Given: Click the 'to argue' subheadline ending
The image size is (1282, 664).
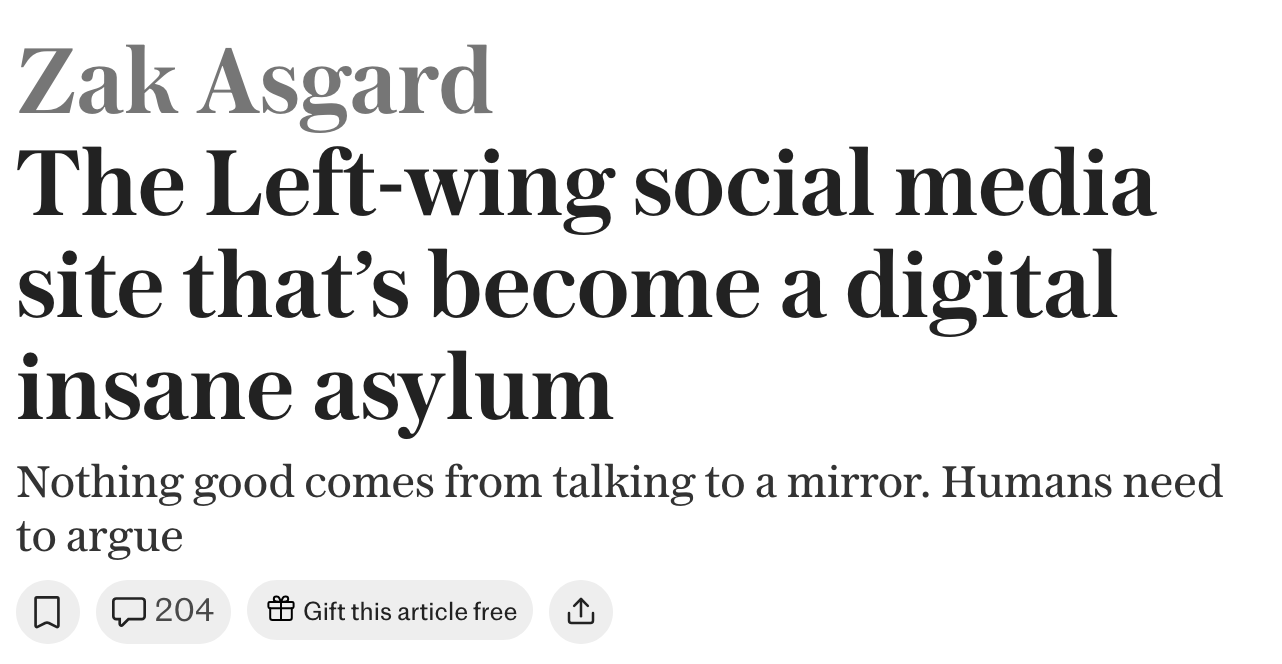Looking at the screenshot, I should 100,538.
